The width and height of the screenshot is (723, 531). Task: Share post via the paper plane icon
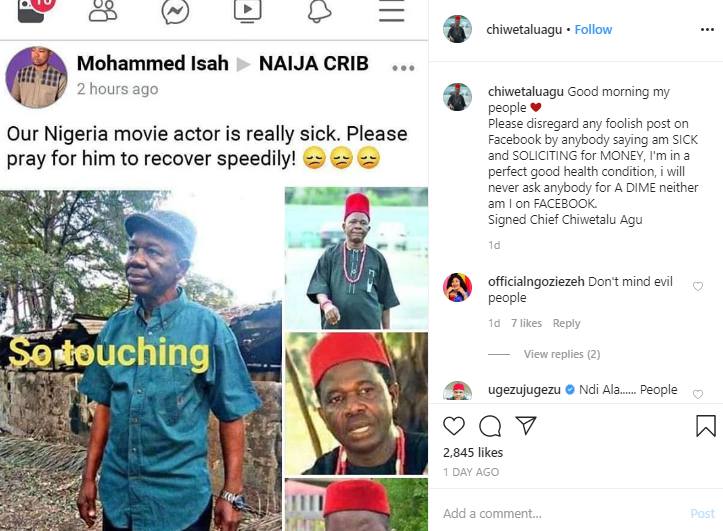526,426
